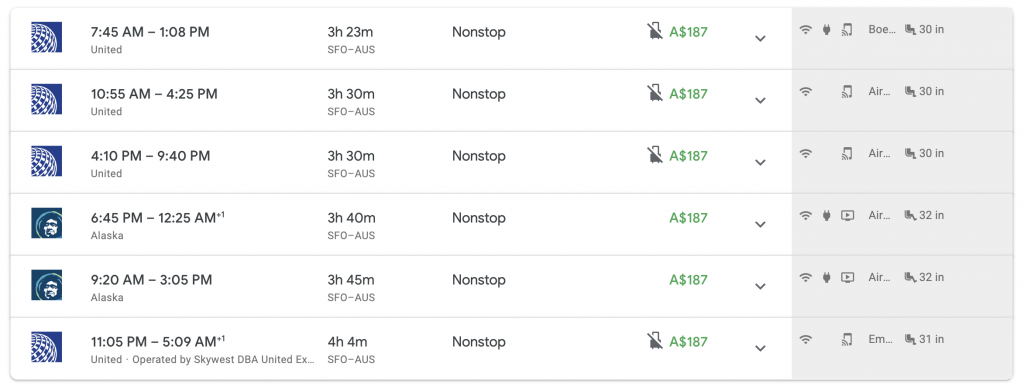
Task: Expand the 6:45 PM Alaska flight row
Action: [x=760, y=225]
